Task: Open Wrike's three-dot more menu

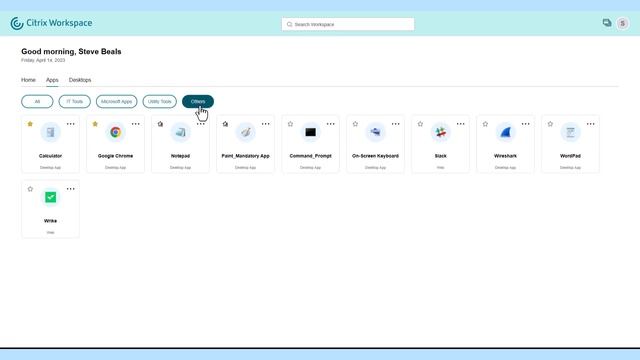Action: click(71, 189)
